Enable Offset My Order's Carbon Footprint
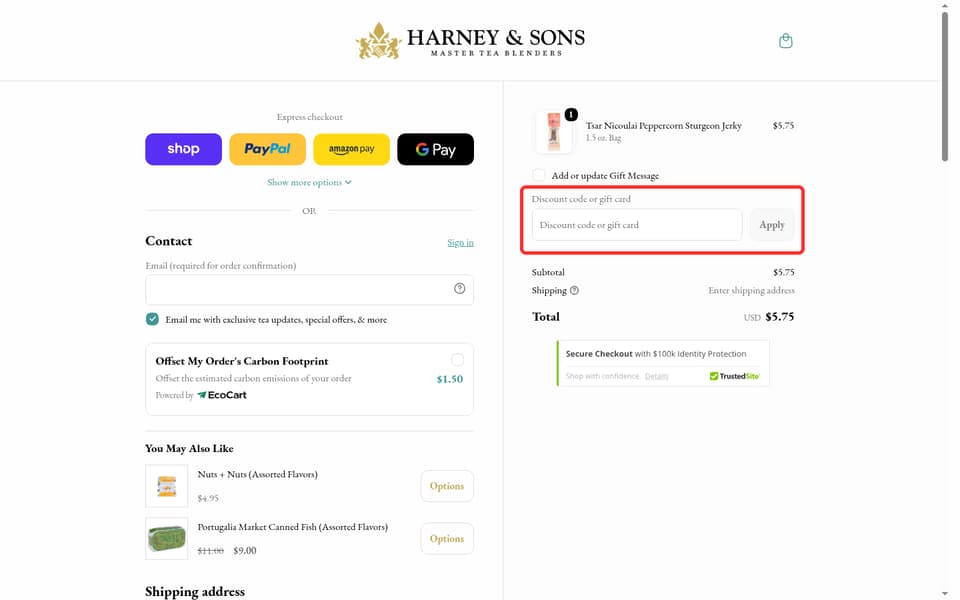 point(457,359)
